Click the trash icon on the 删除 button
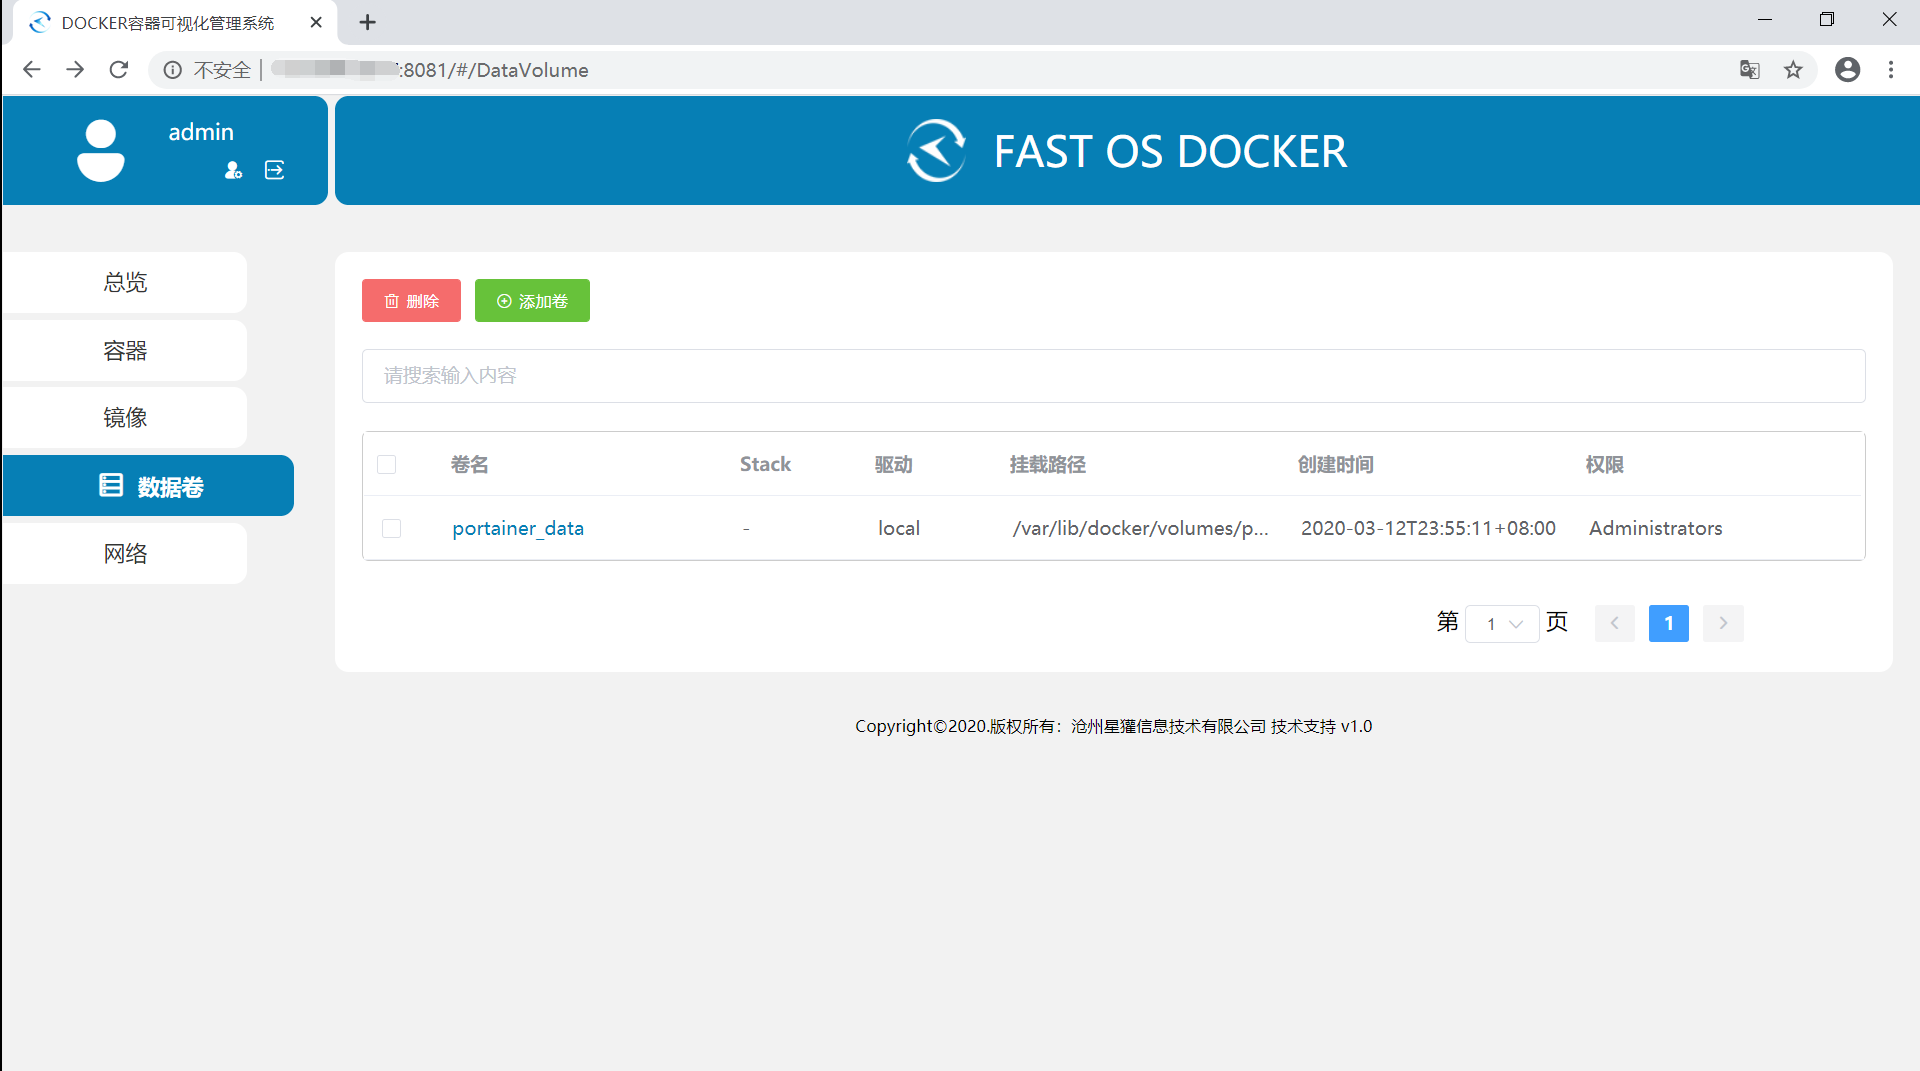1920x1071 pixels. point(392,300)
